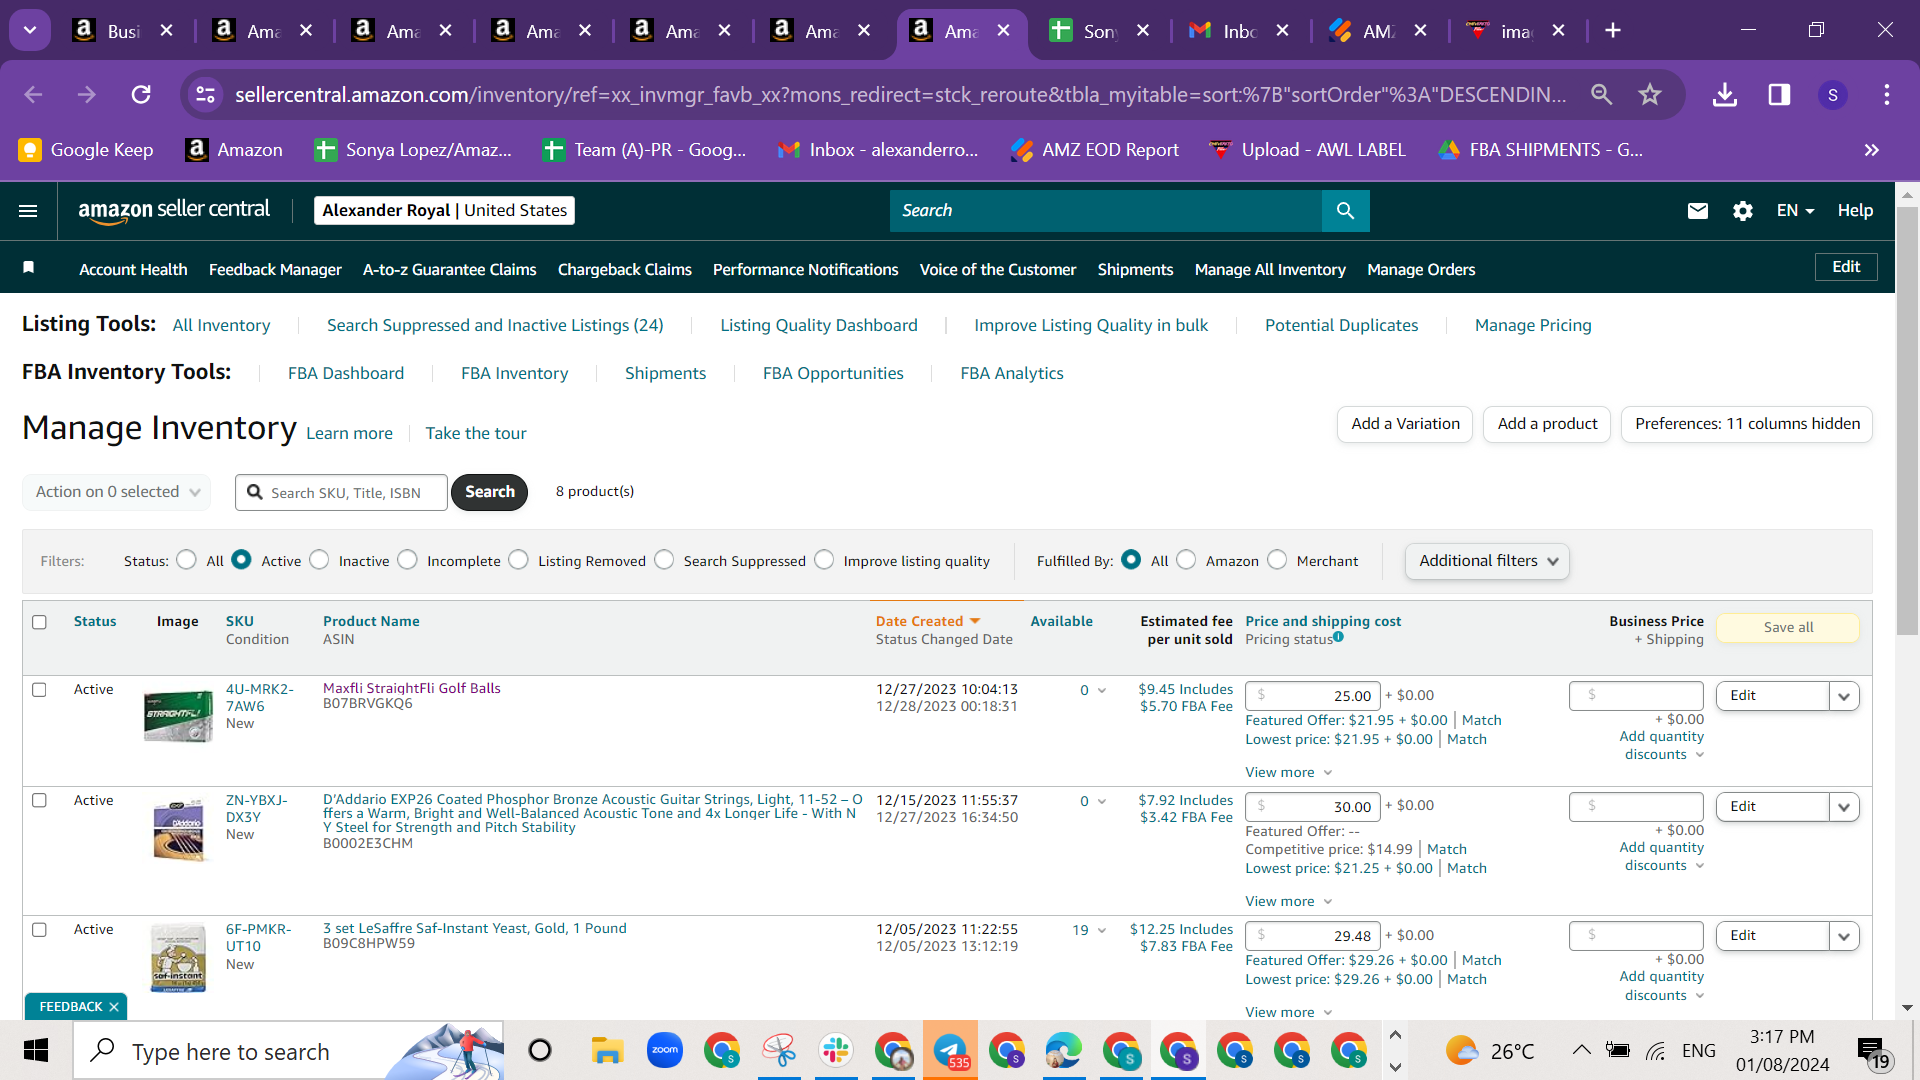Open the Google Keep bookmark
This screenshot has height=1080, width=1920.
[x=86, y=150]
